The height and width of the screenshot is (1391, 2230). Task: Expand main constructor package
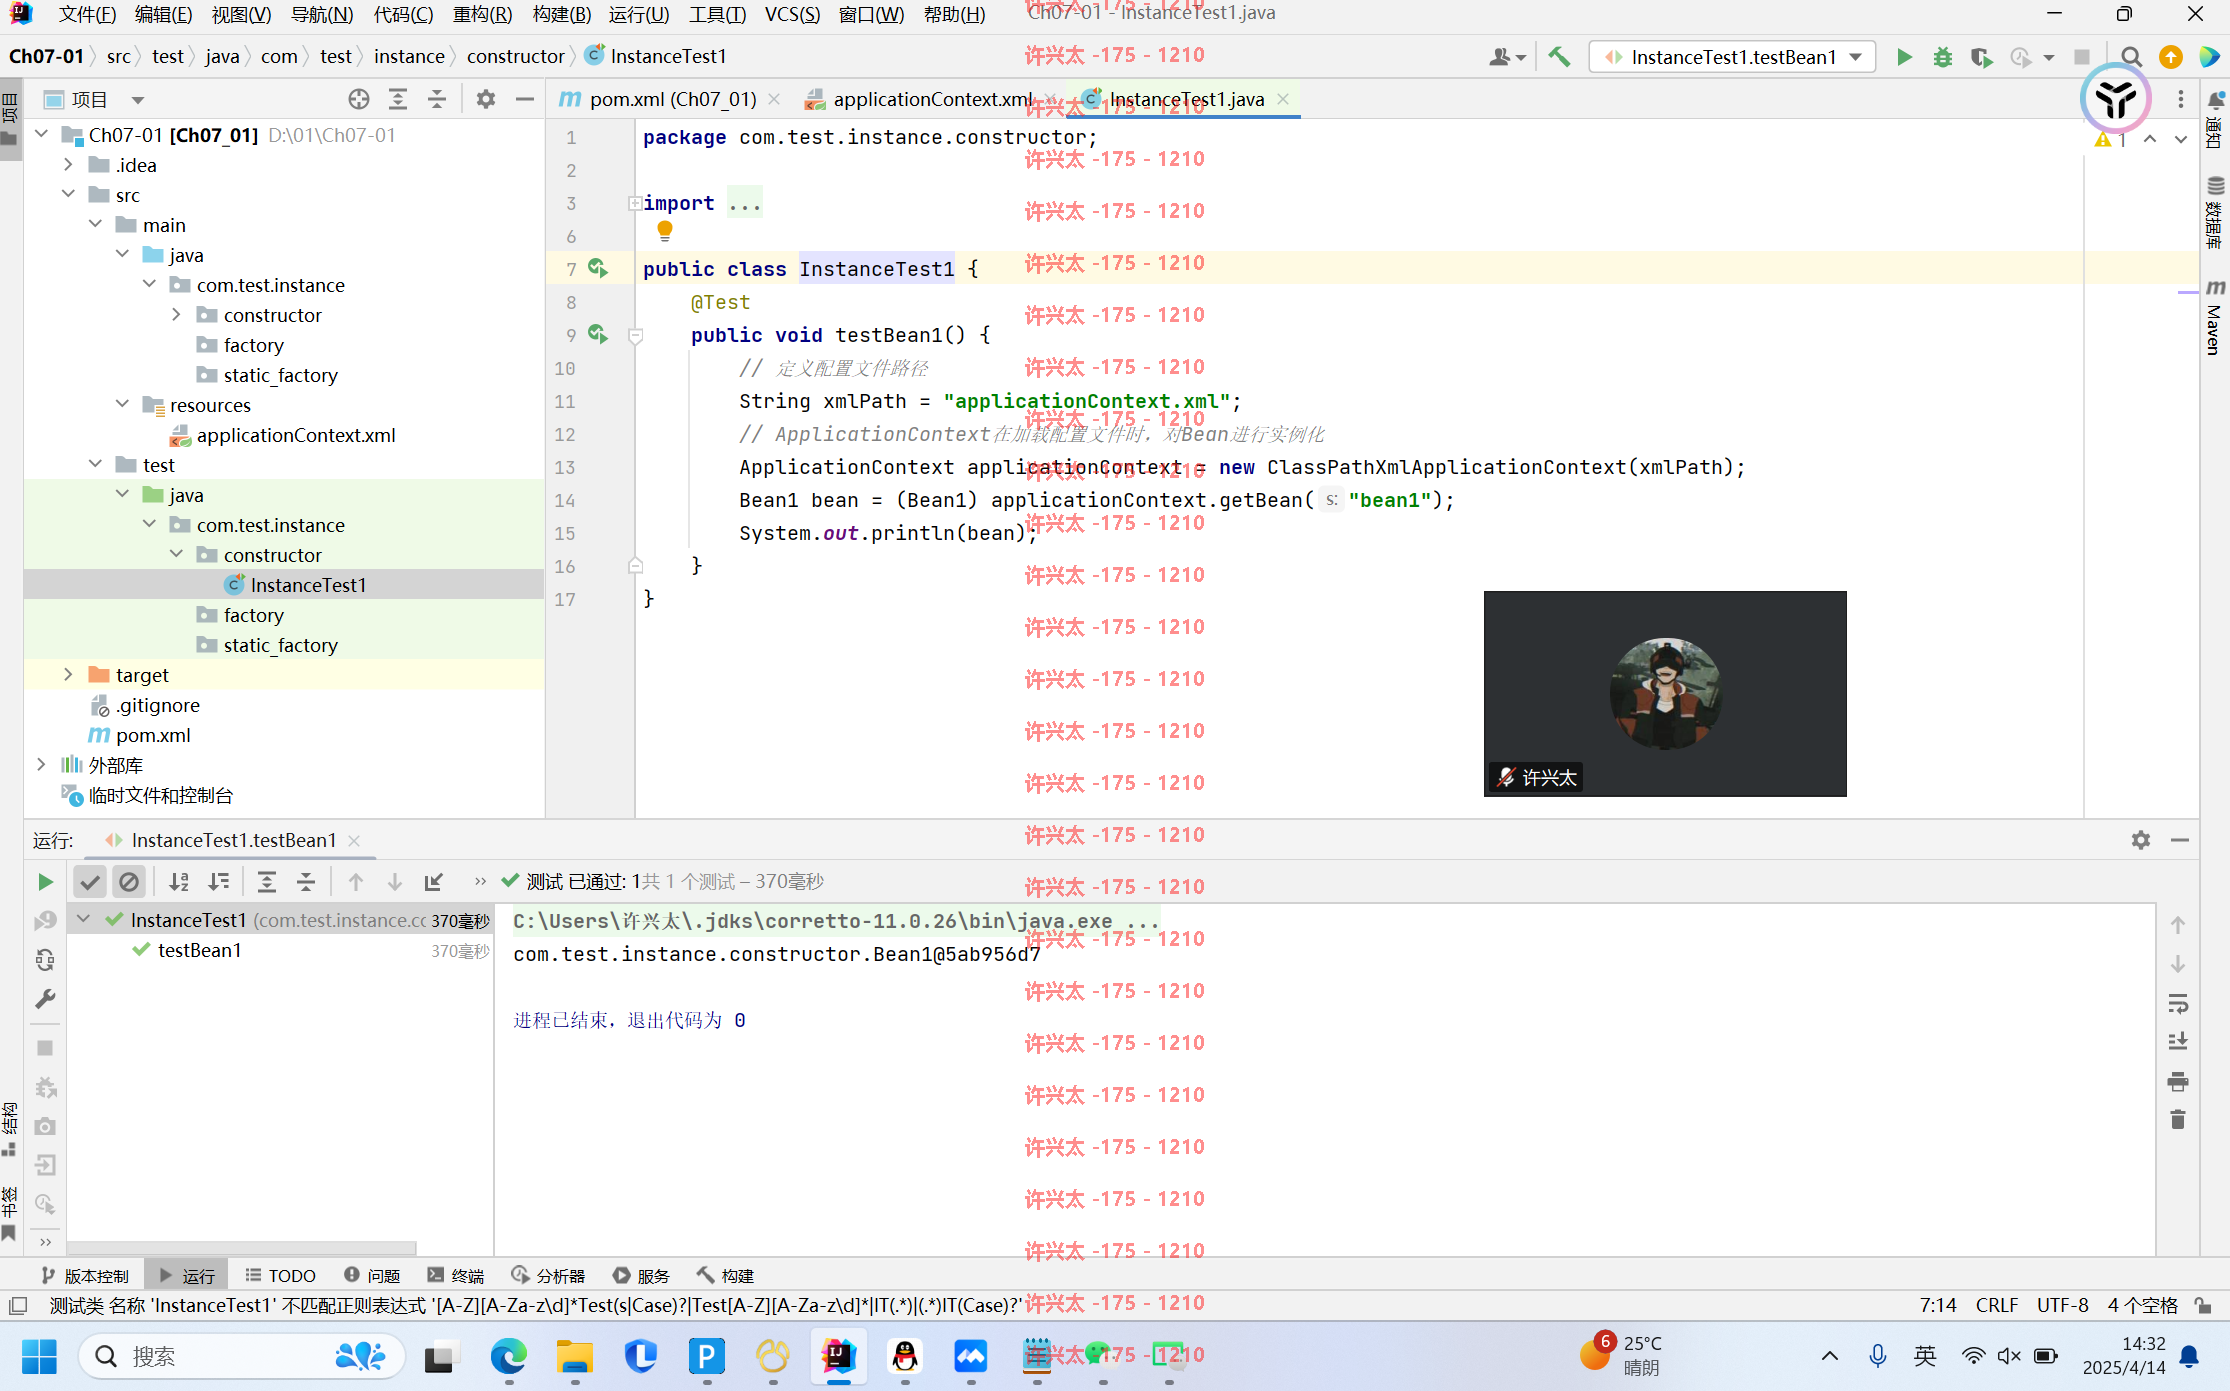176,314
